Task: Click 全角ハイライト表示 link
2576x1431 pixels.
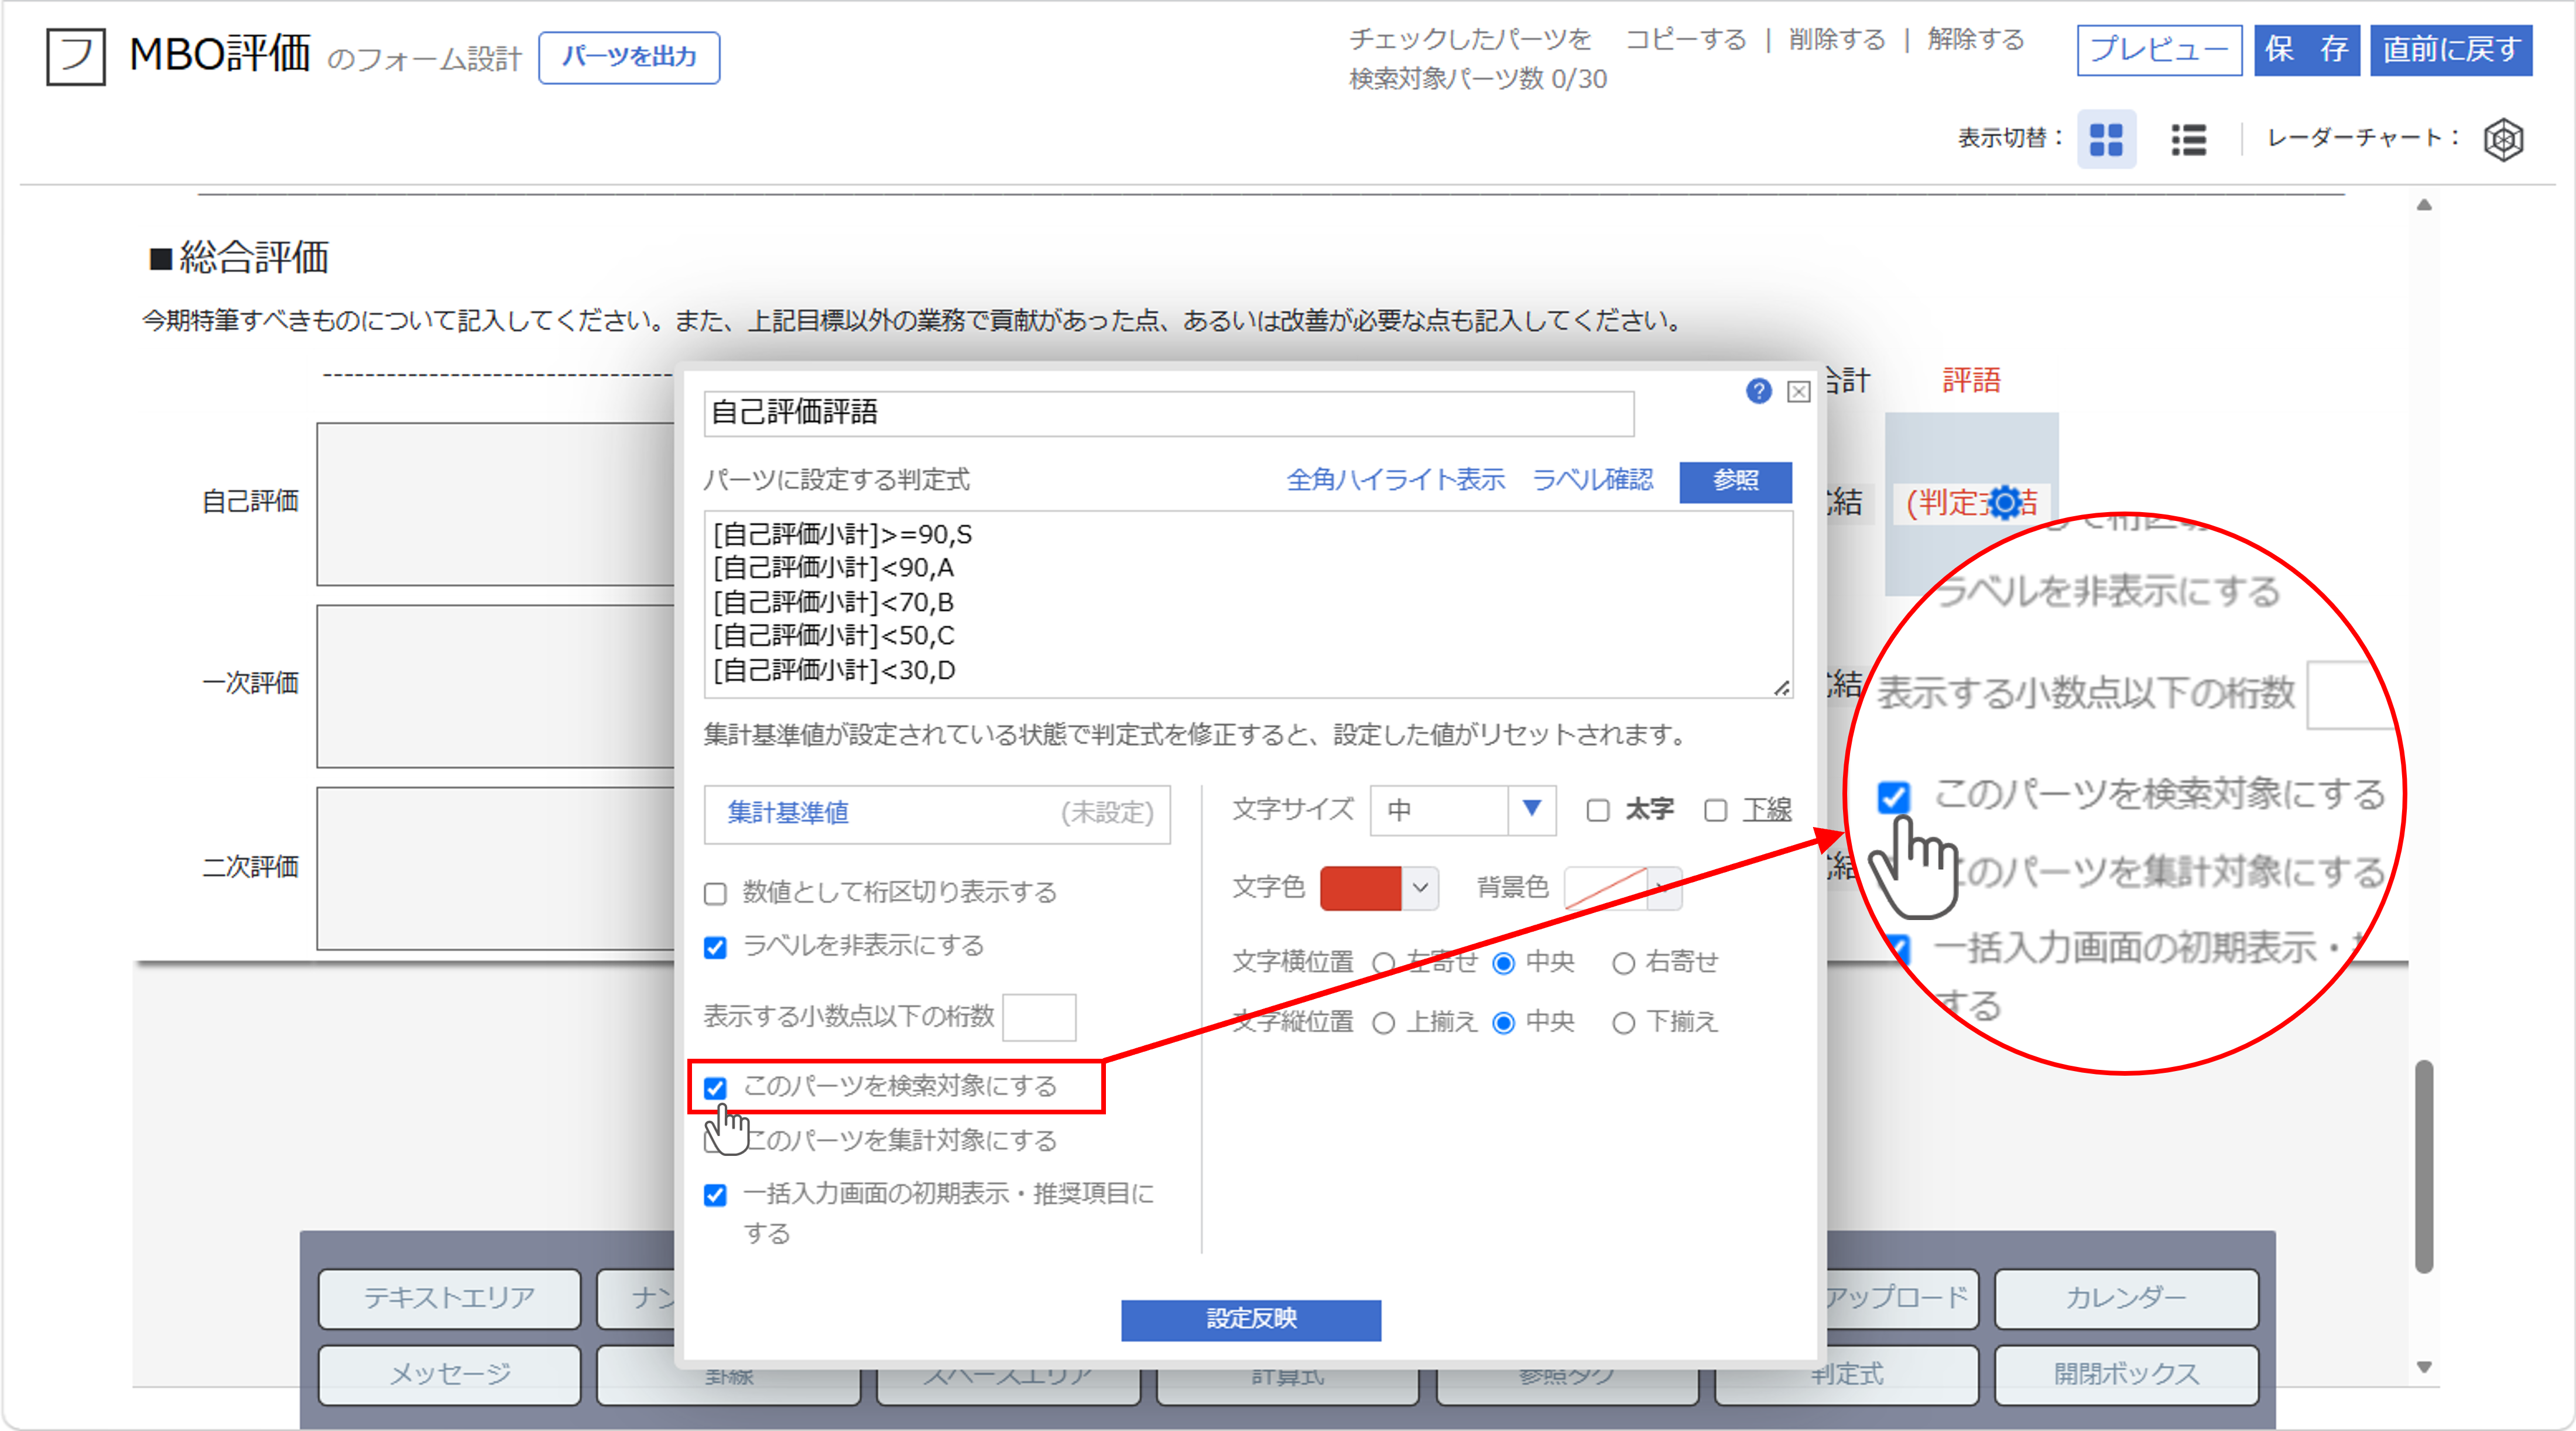Action: pos(1395,480)
